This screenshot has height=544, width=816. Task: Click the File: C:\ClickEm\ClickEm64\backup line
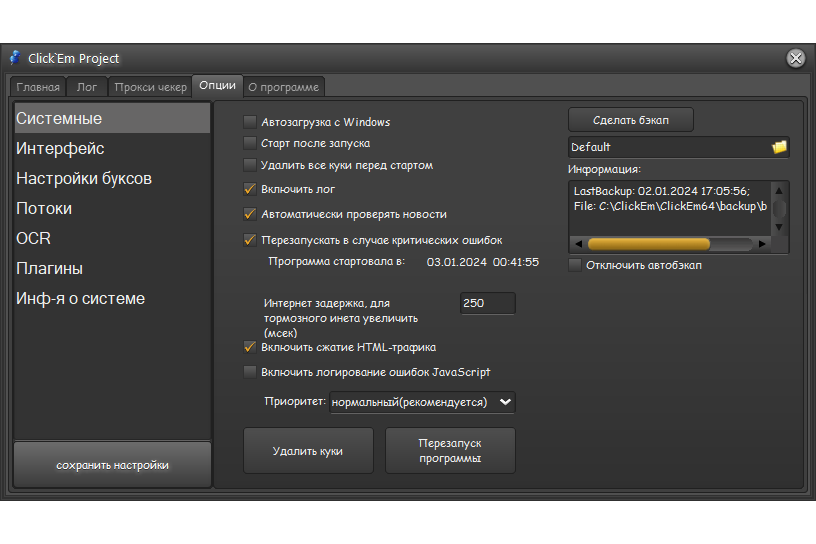point(670,206)
